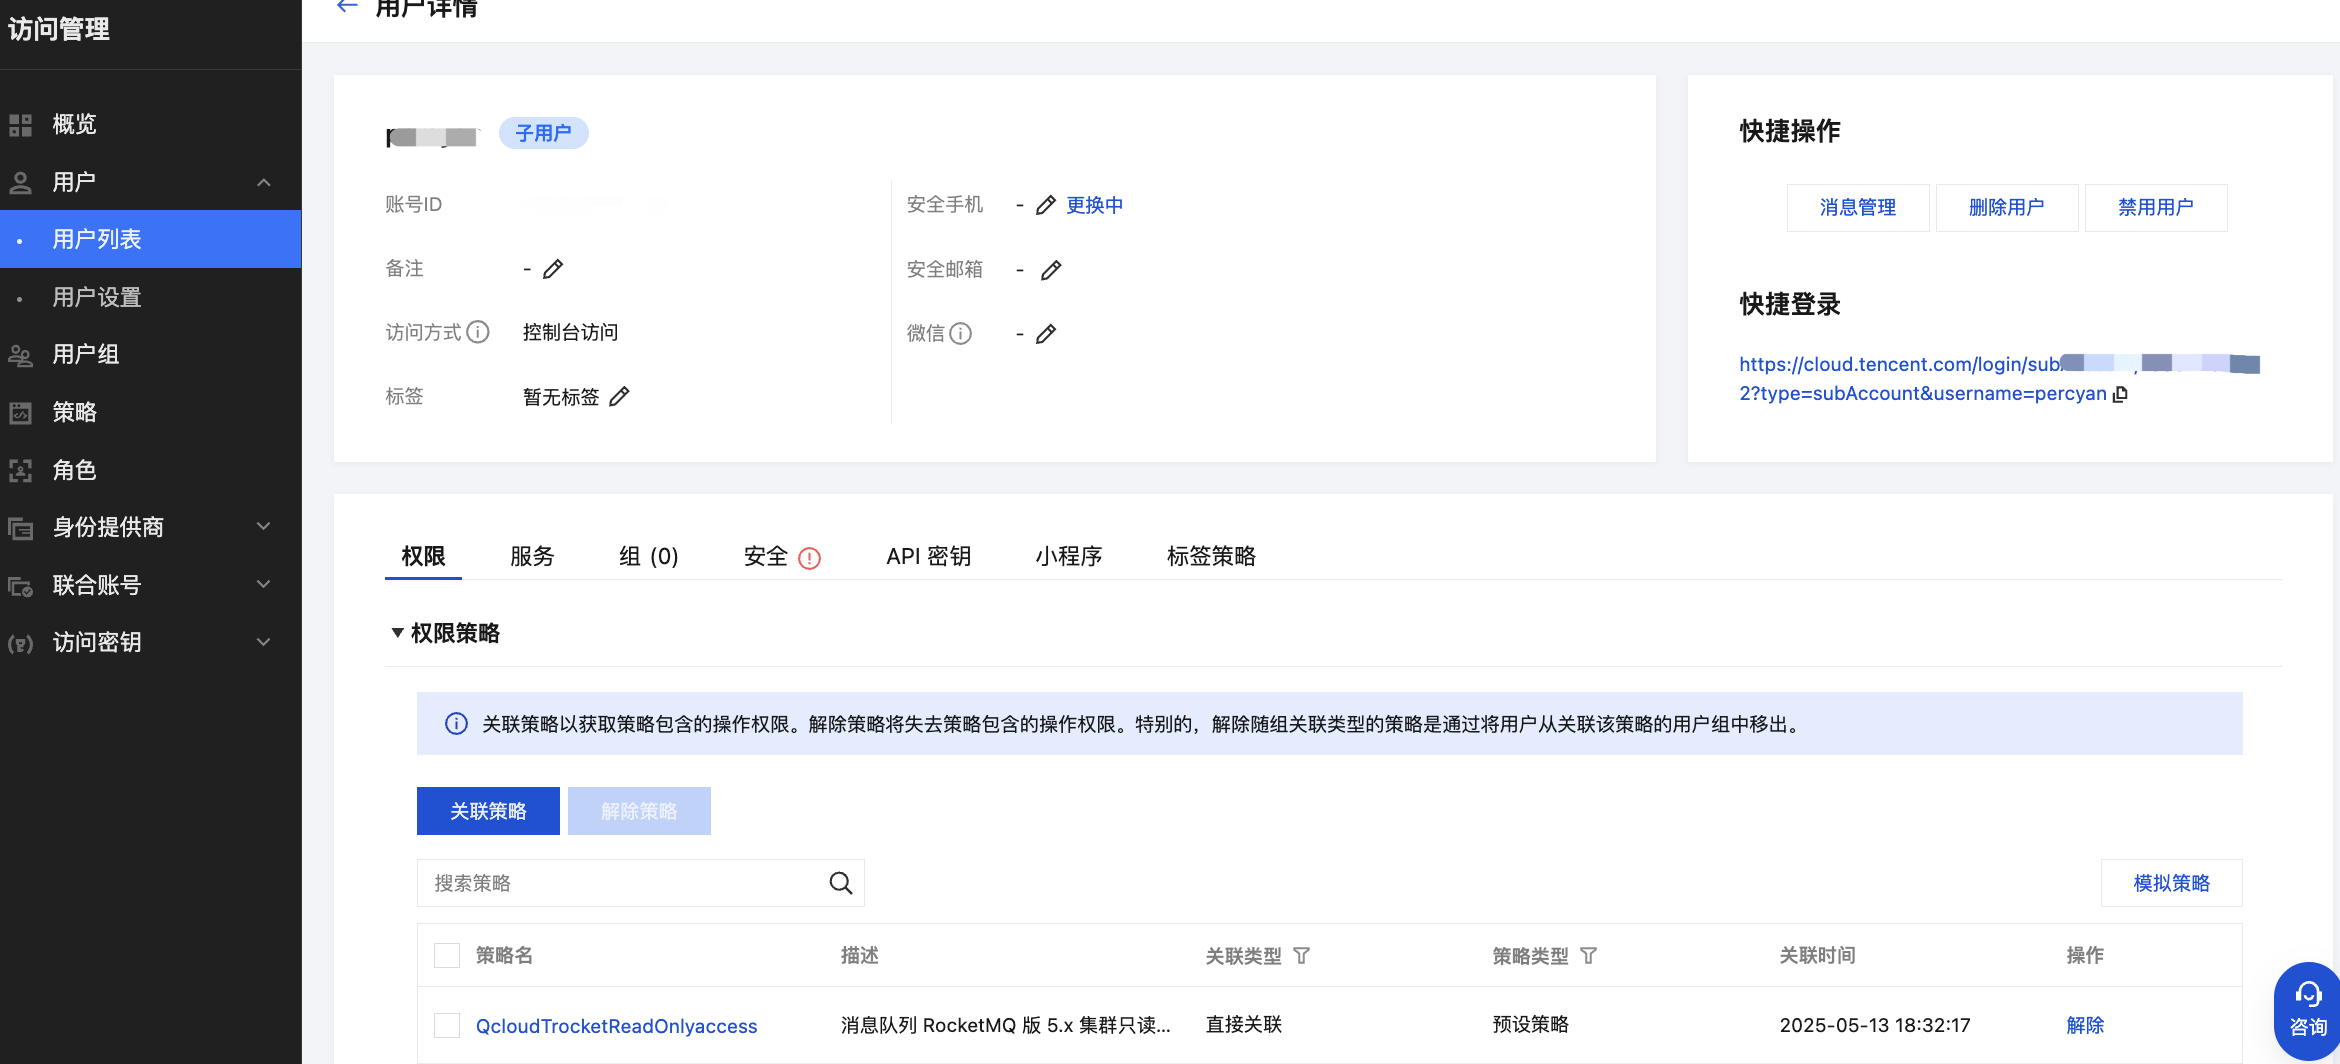Open the API 密钥 tab

tap(929, 556)
